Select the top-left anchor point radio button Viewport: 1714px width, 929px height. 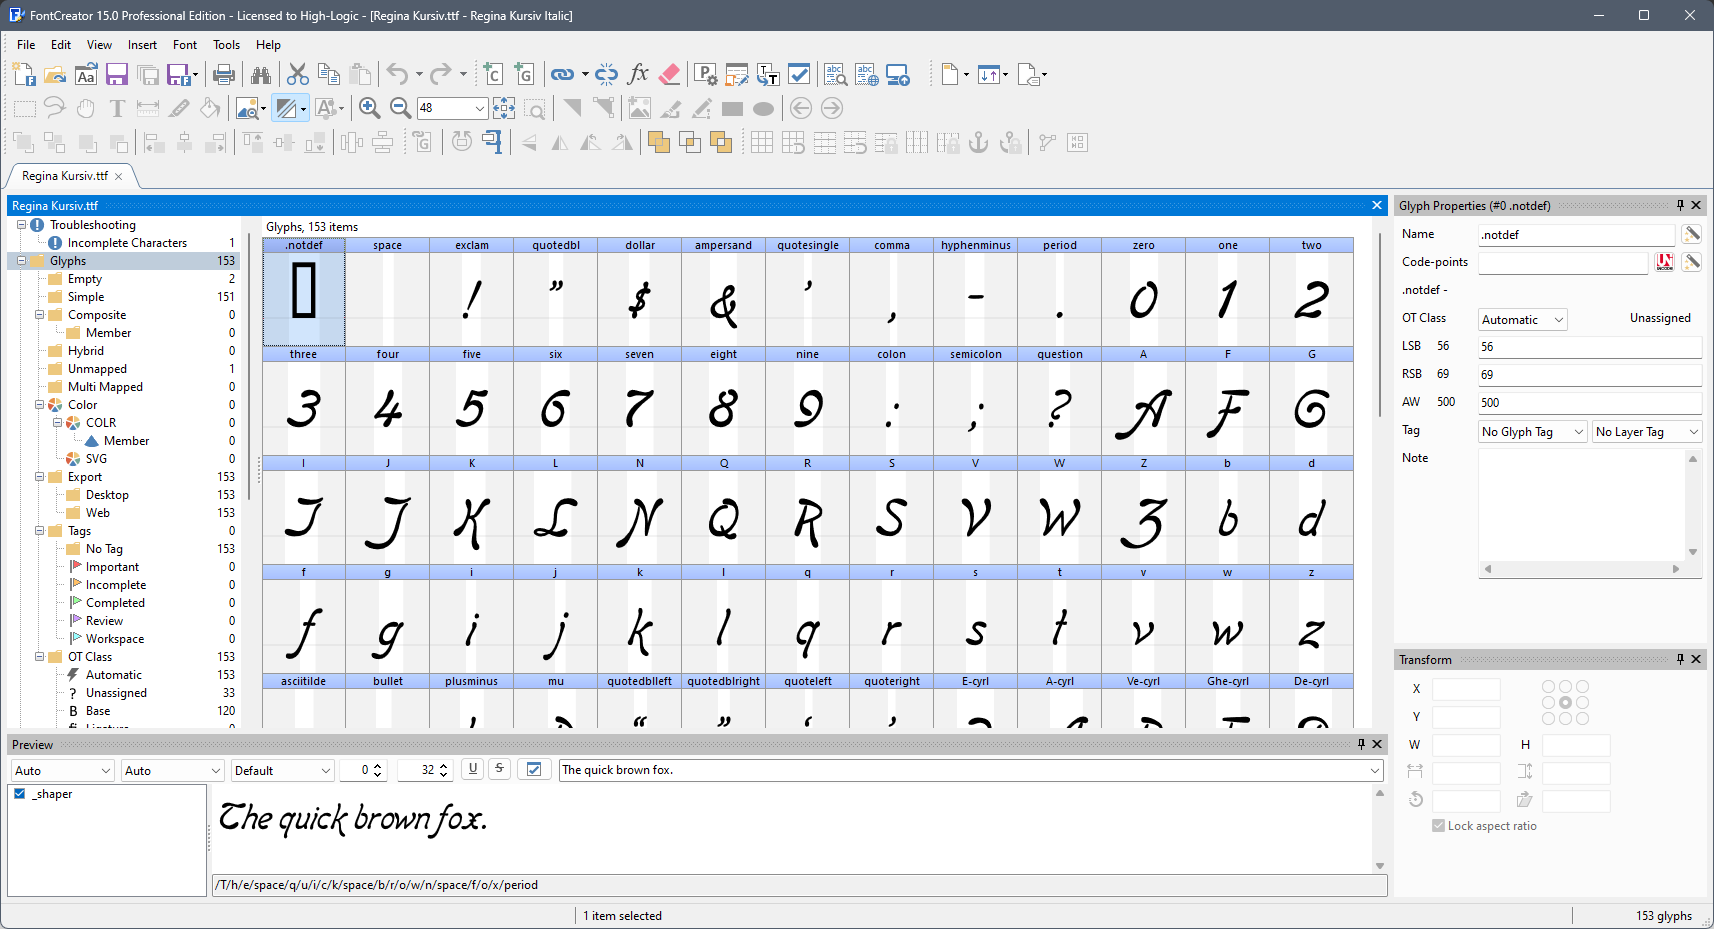coord(1548,687)
